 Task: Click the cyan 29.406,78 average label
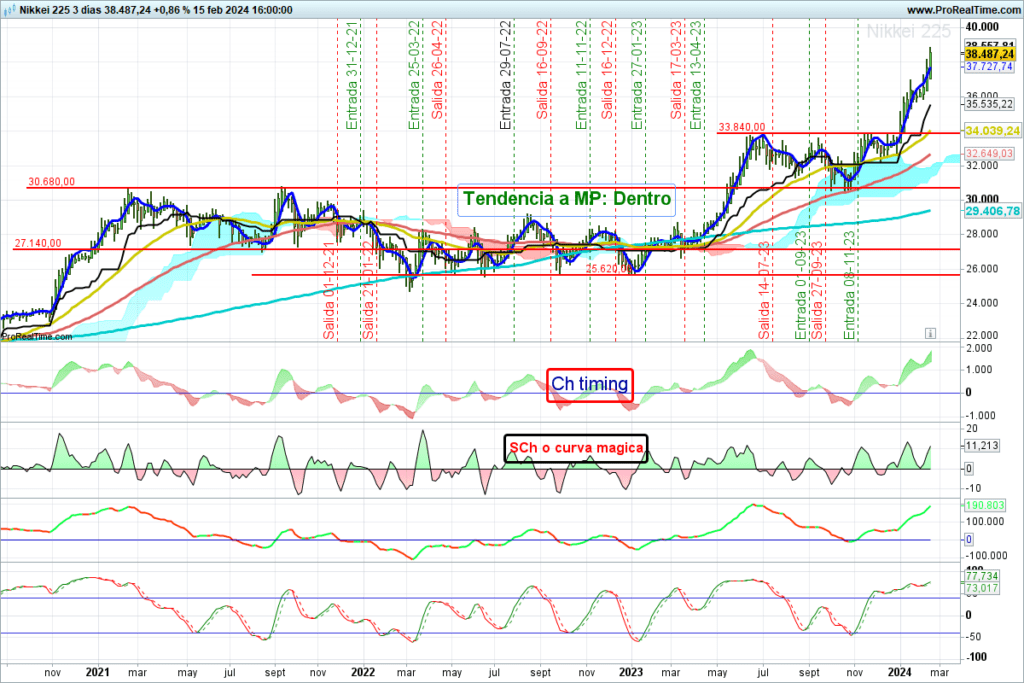tap(992, 211)
